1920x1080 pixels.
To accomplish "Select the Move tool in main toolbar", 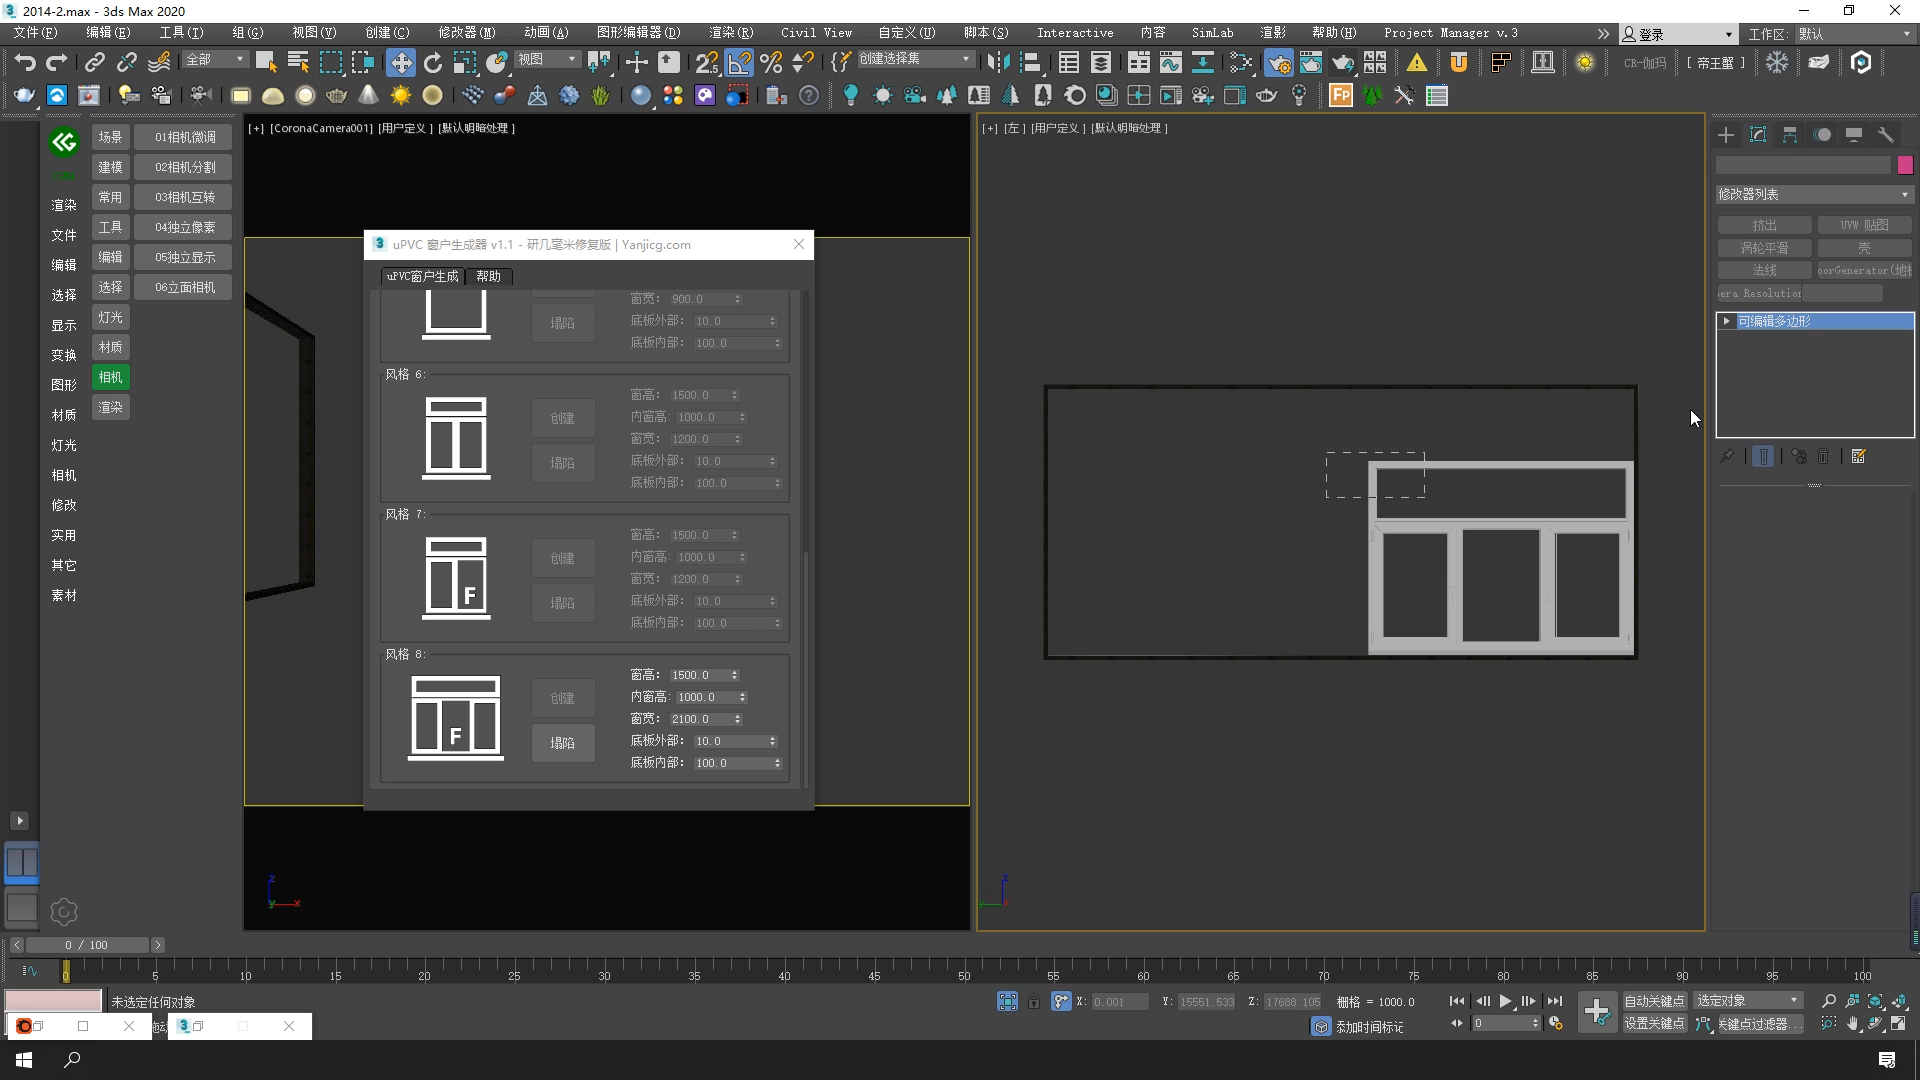I will point(400,63).
